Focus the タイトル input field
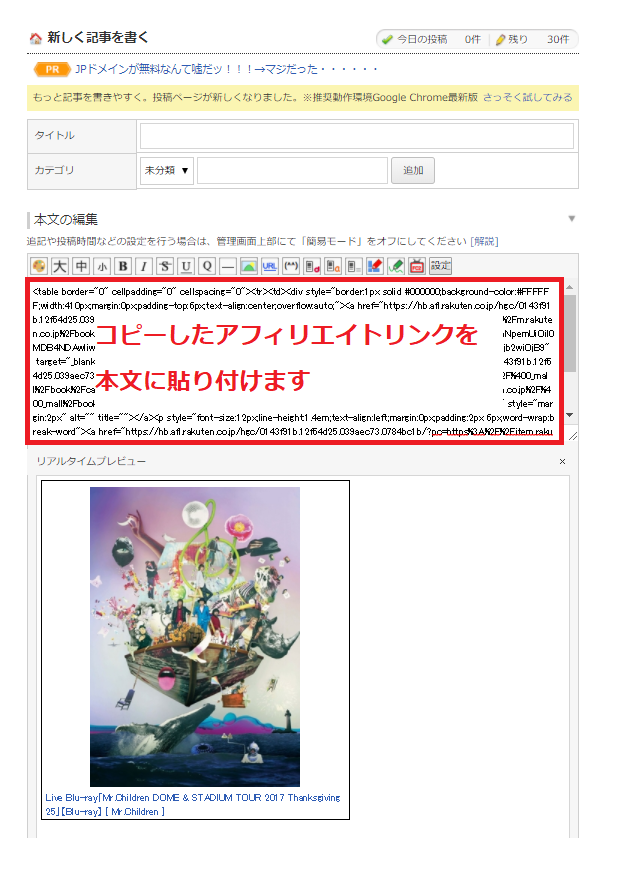Viewport: 619px width, 885px height. [357, 136]
